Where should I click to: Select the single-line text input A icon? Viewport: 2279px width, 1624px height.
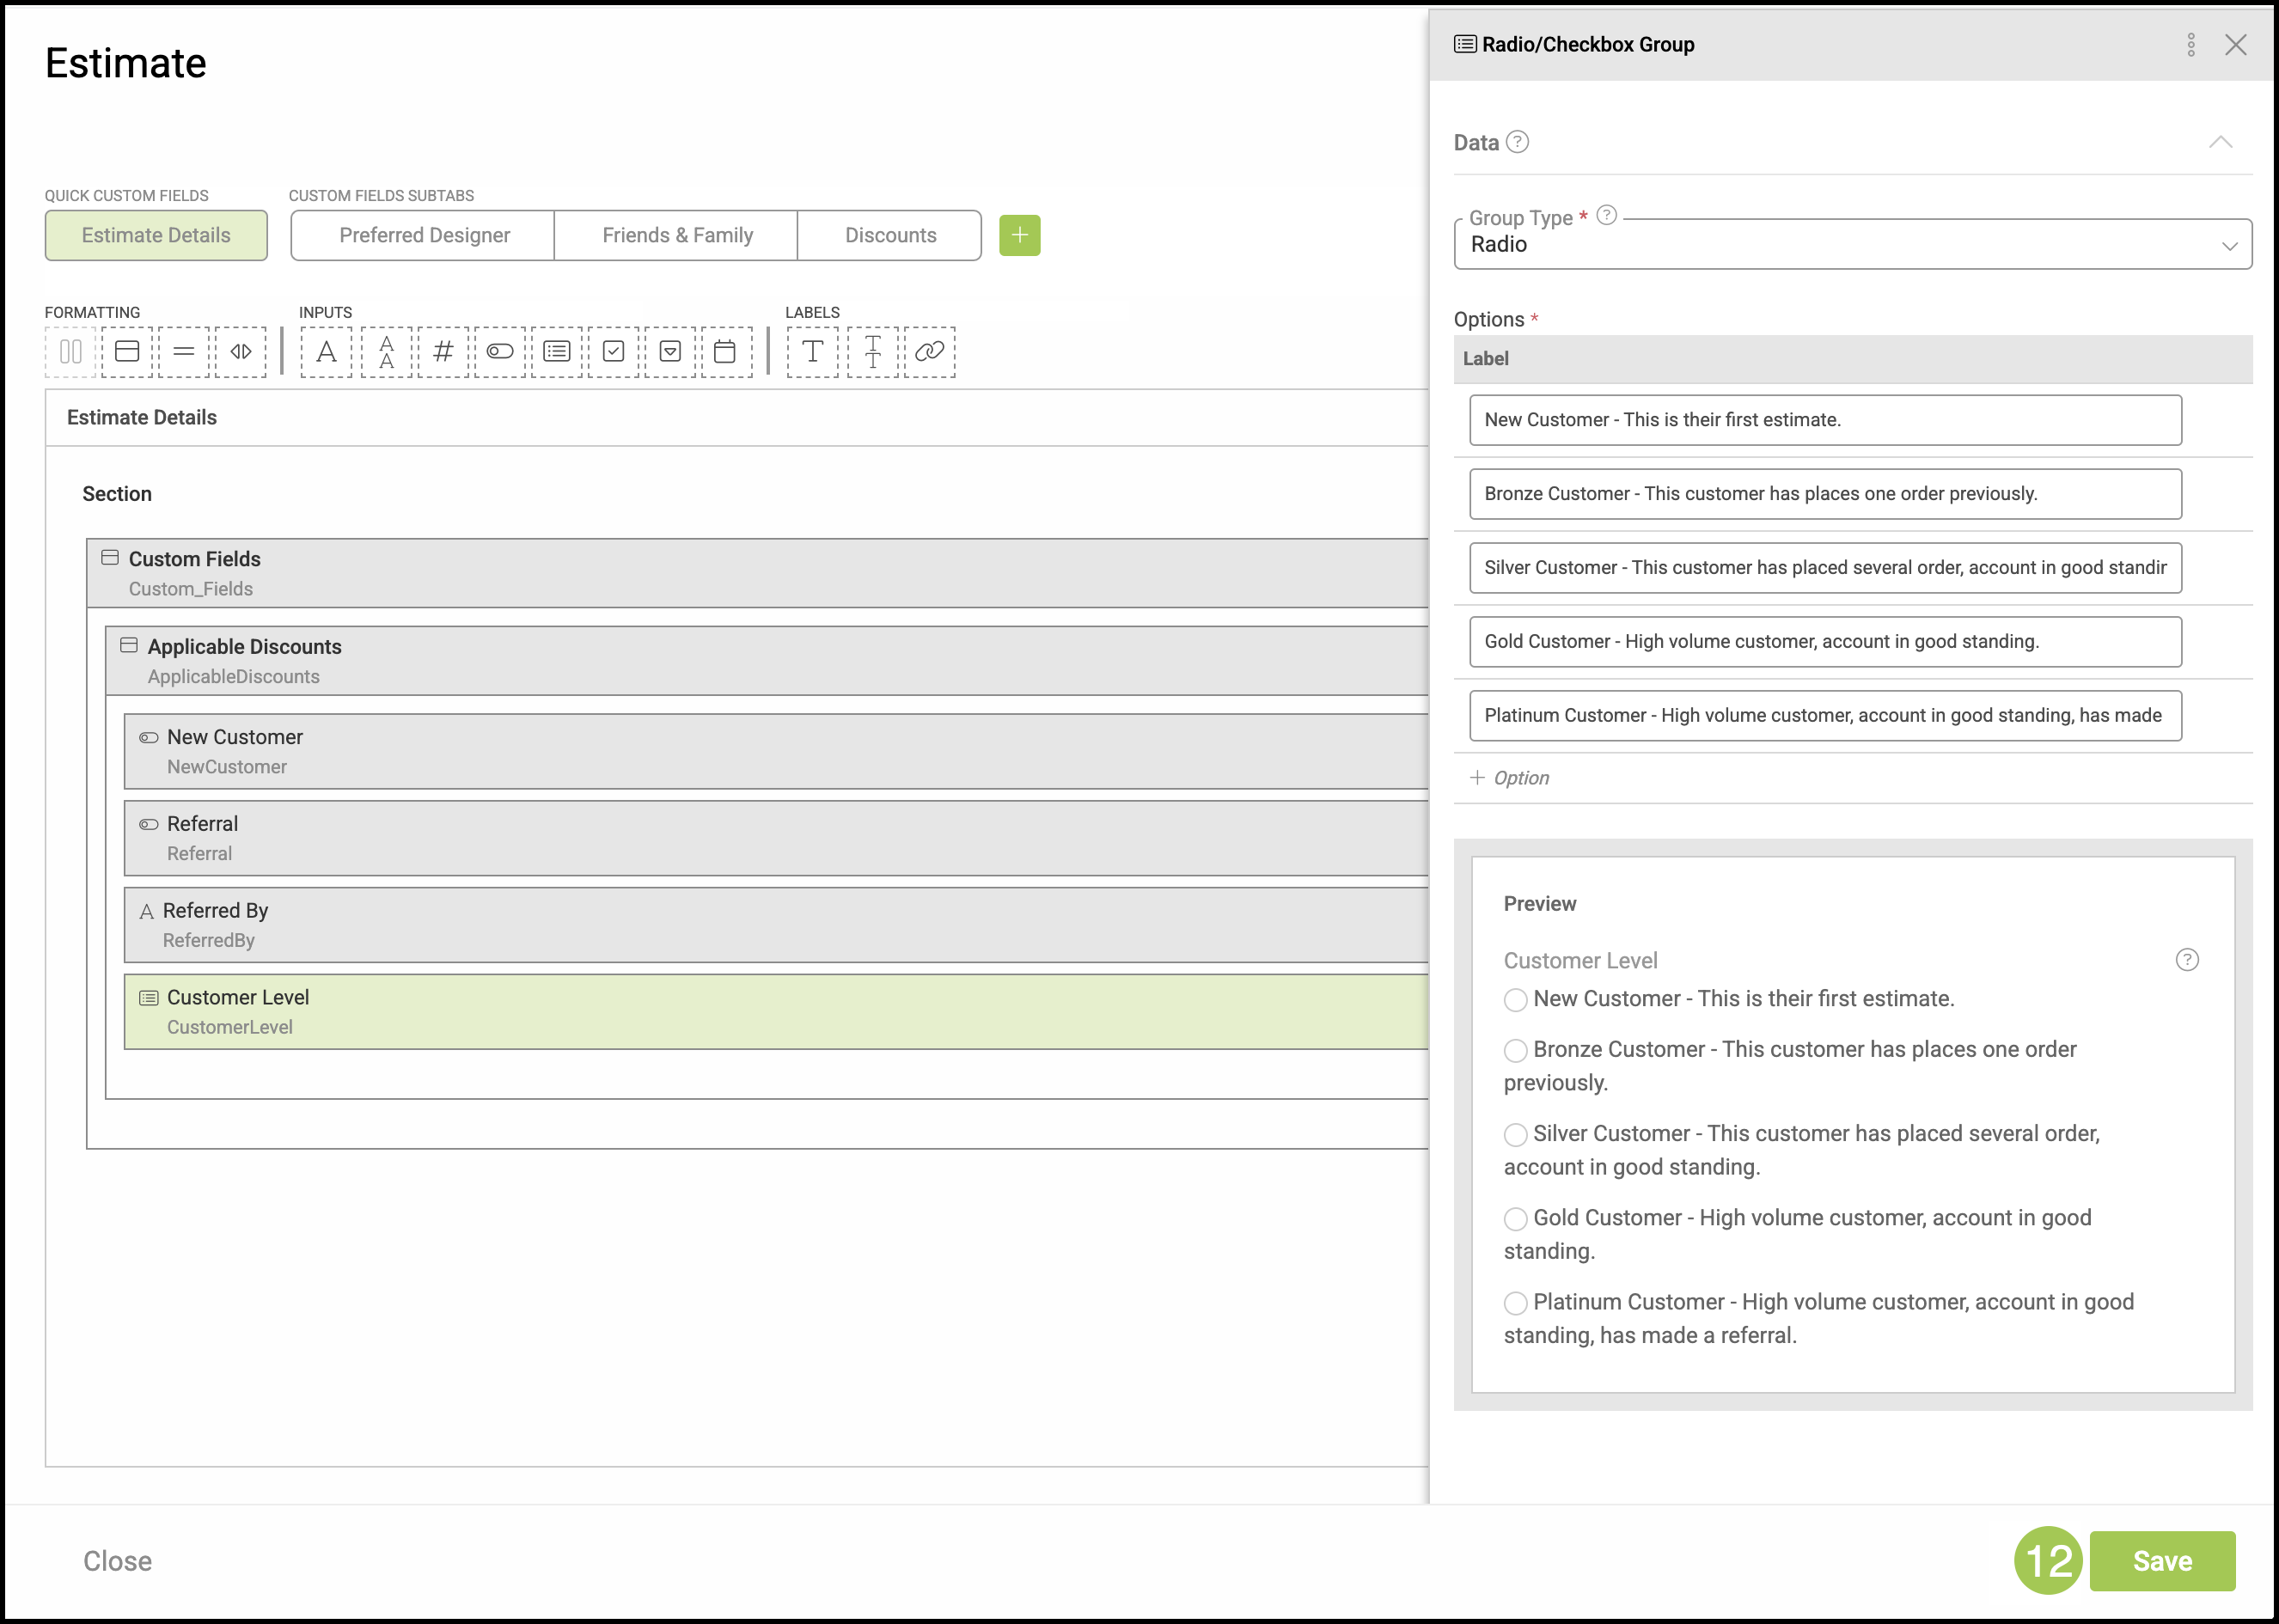pyautogui.click(x=326, y=351)
